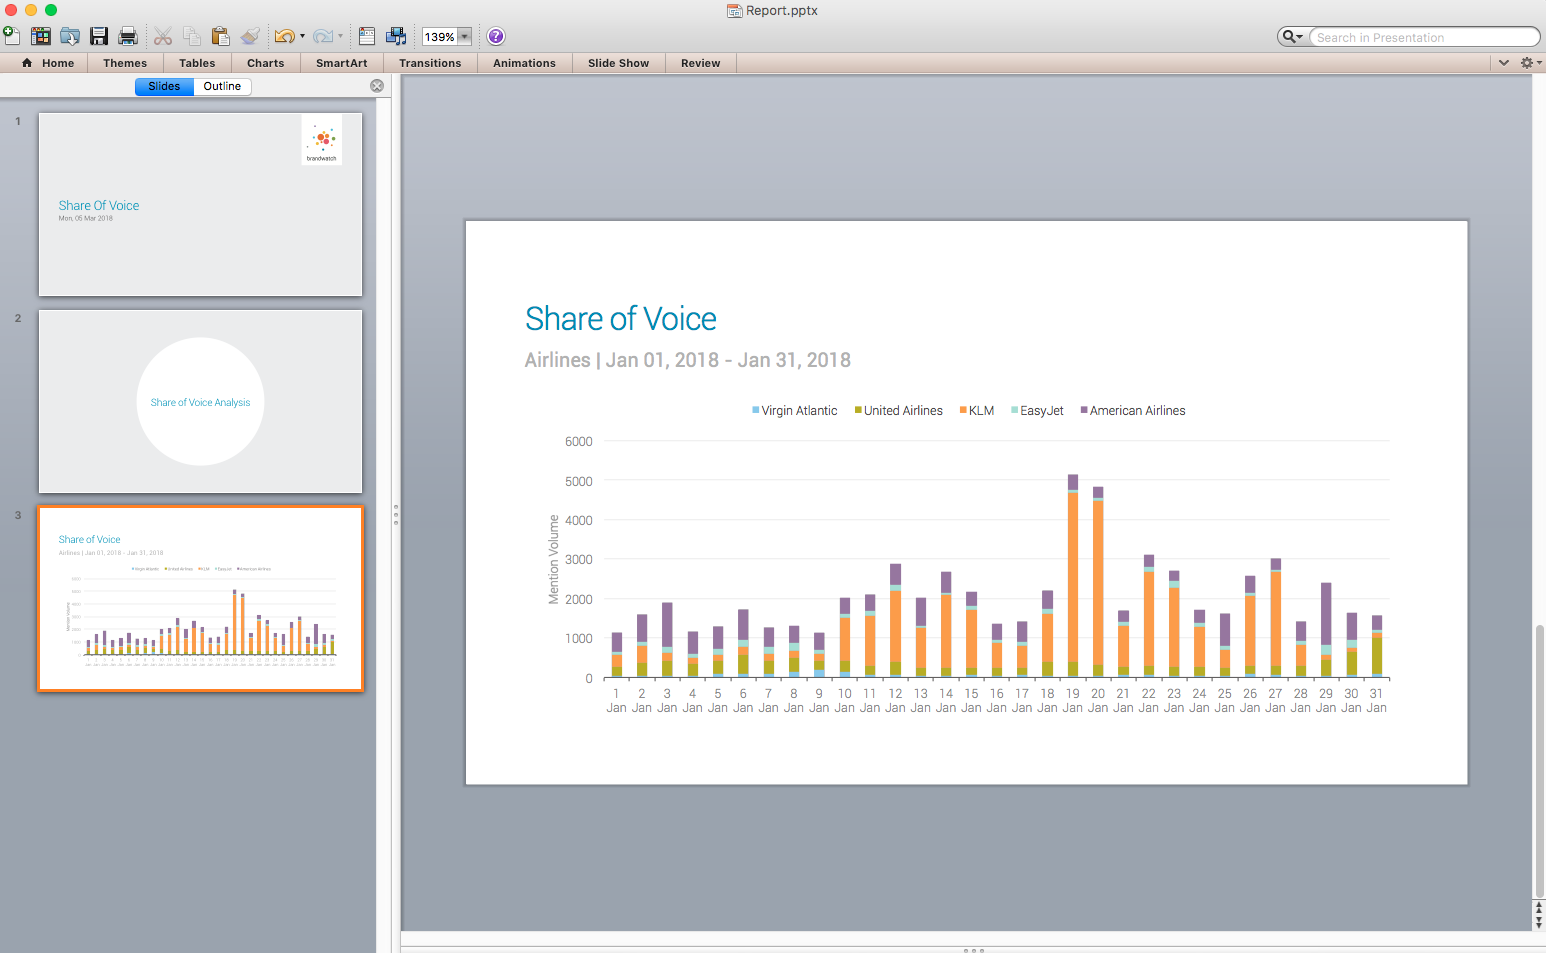Image resolution: width=1546 pixels, height=953 pixels.
Task: Click the Search in Presentation field
Action: pyautogui.click(x=1420, y=37)
